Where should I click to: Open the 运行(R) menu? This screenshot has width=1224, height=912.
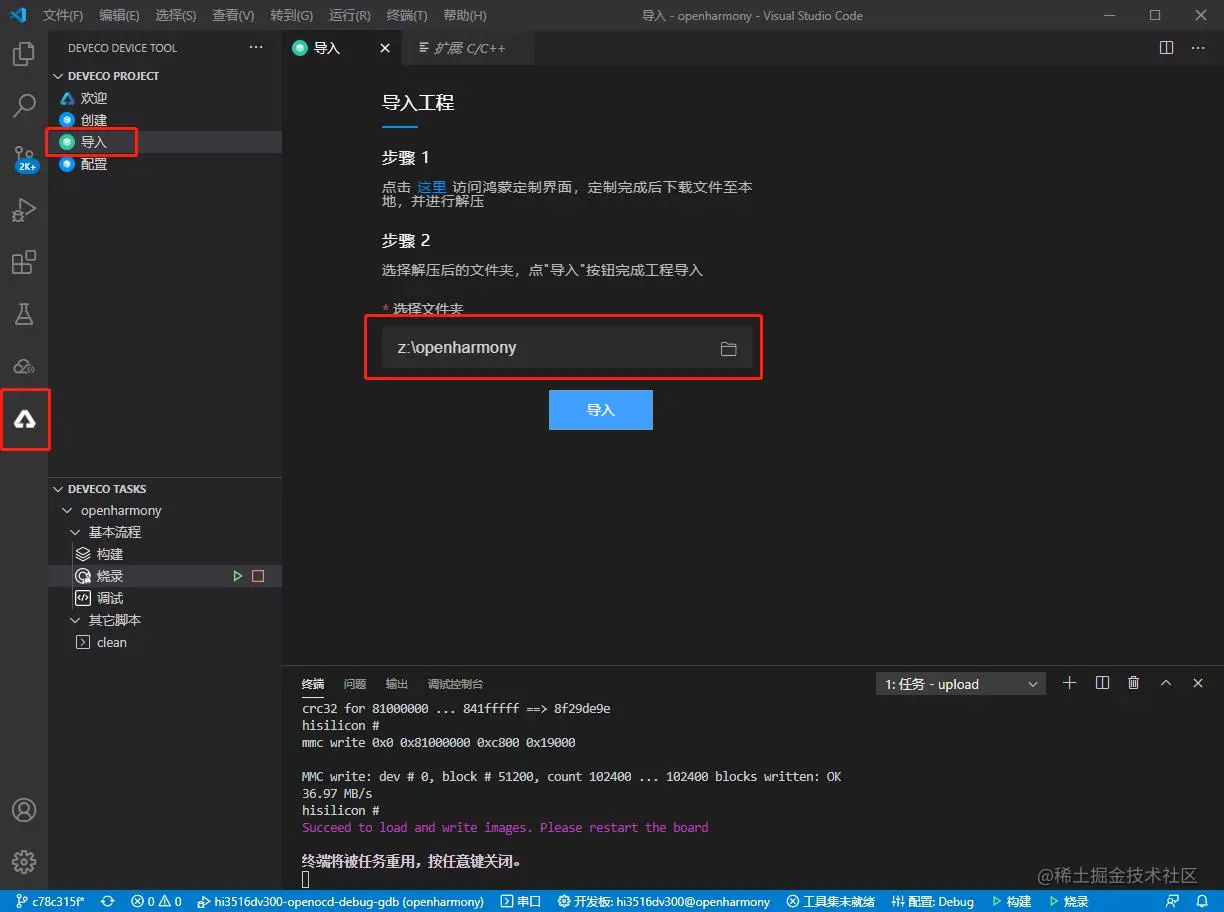point(349,15)
